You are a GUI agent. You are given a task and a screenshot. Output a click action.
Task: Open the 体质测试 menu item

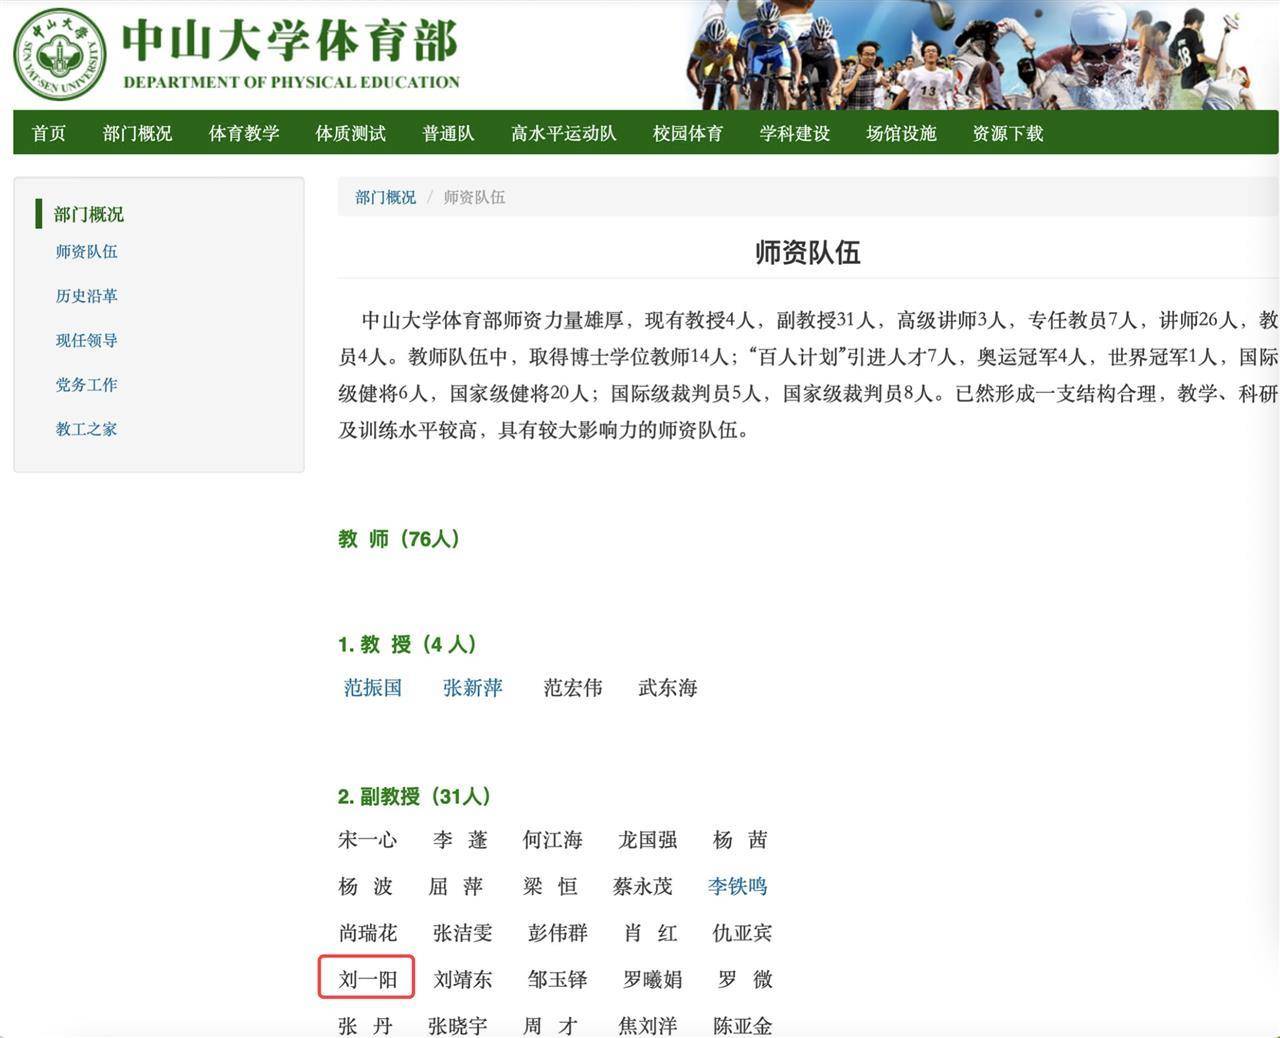[x=350, y=132]
